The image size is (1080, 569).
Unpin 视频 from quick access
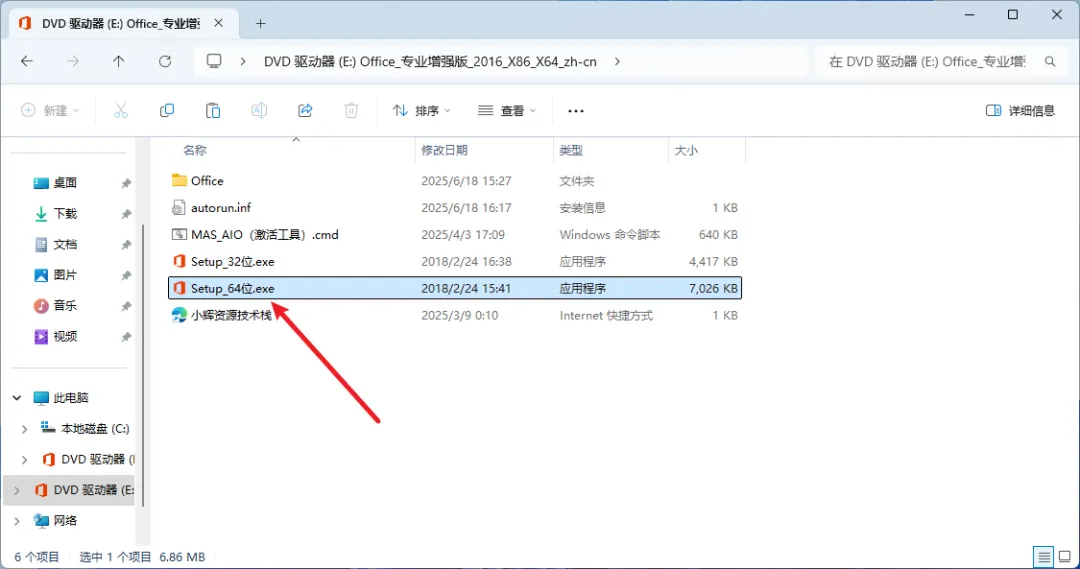[126, 337]
